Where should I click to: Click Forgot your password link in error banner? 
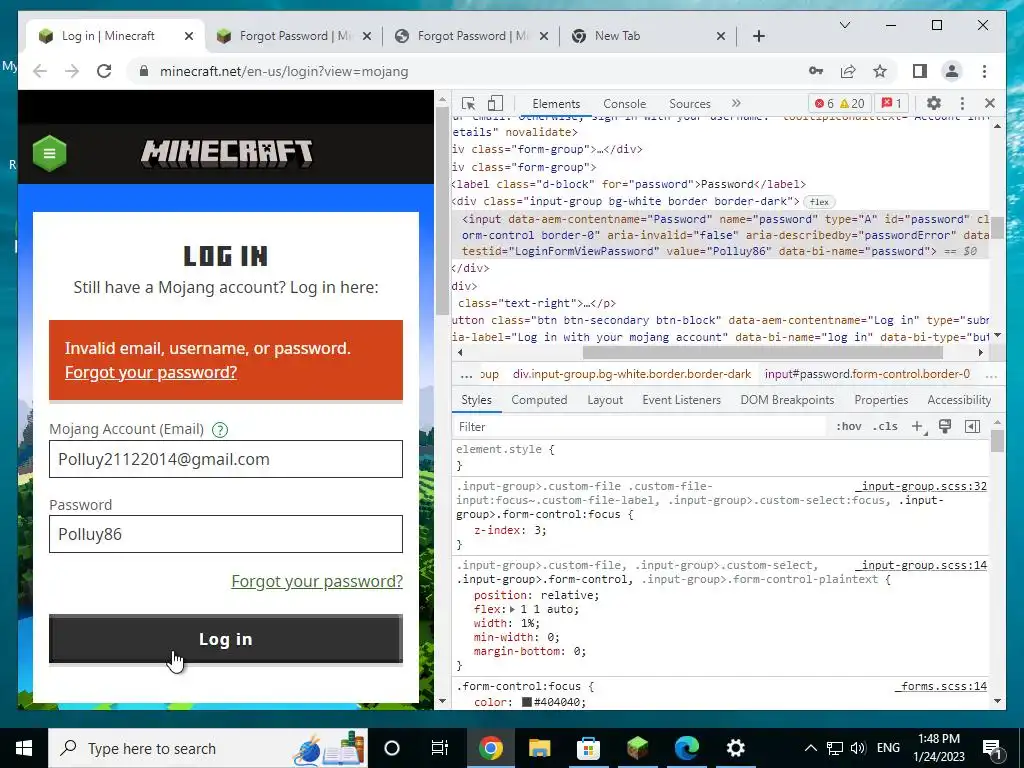(x=151, y=372)
